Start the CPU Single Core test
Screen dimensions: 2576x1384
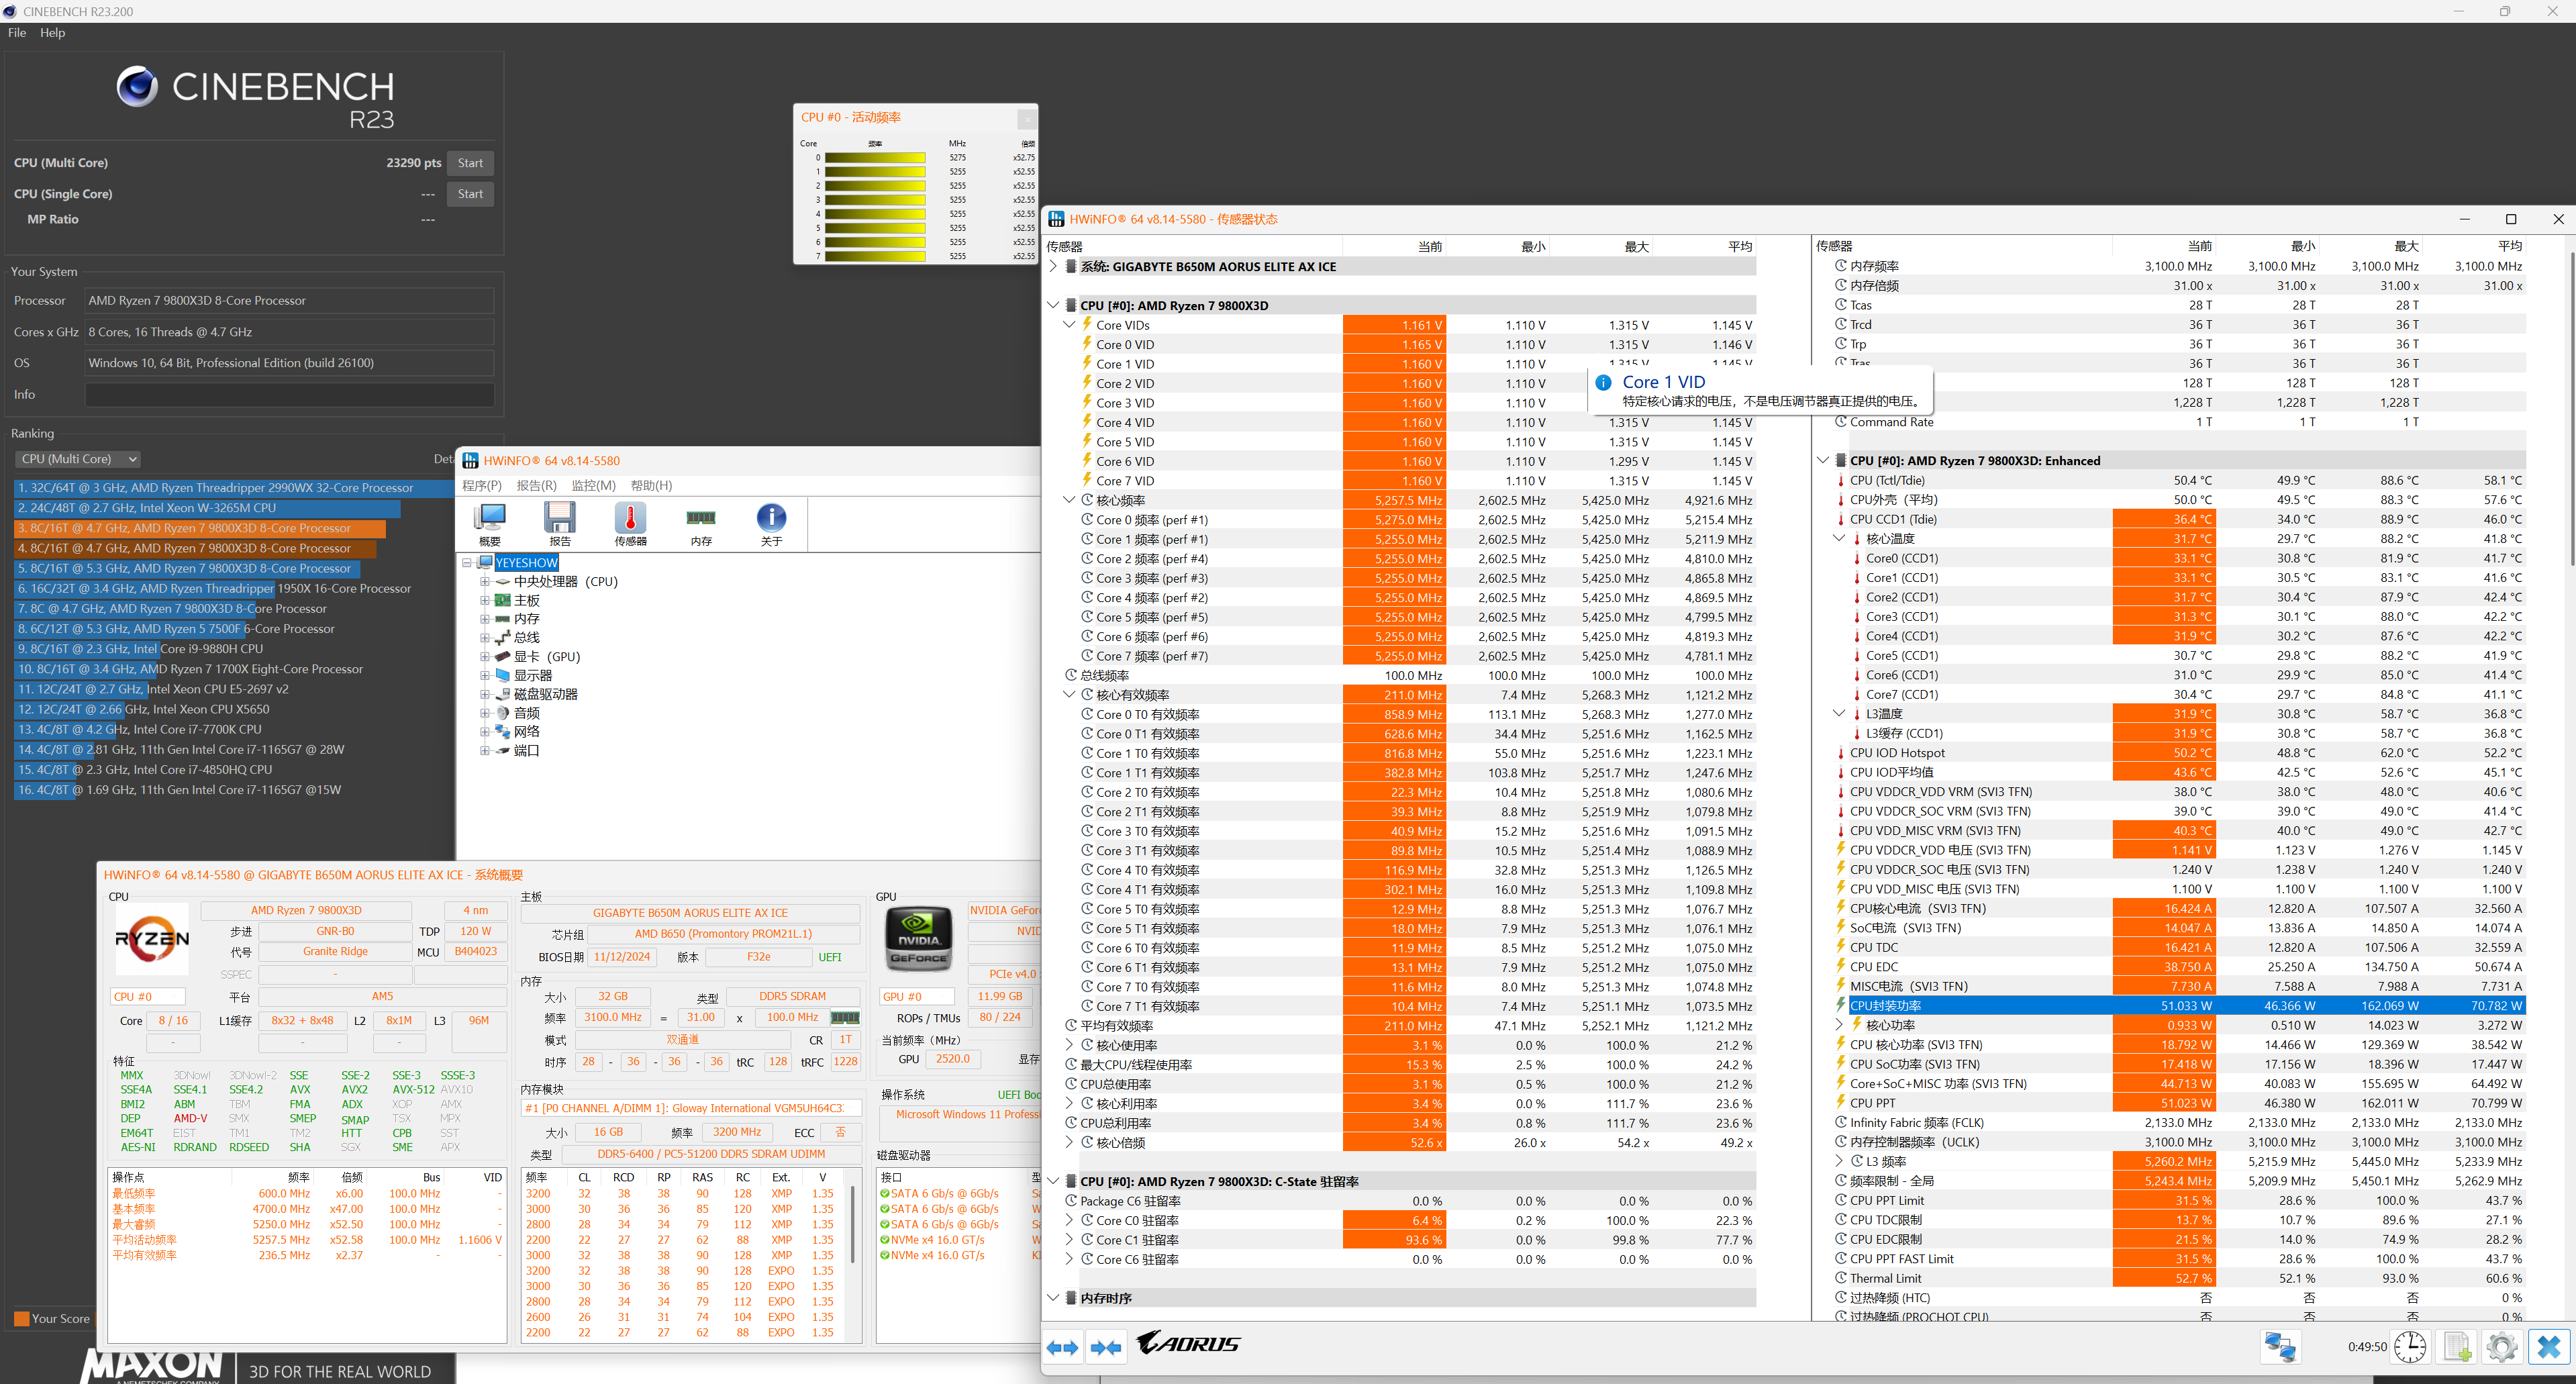470,194
